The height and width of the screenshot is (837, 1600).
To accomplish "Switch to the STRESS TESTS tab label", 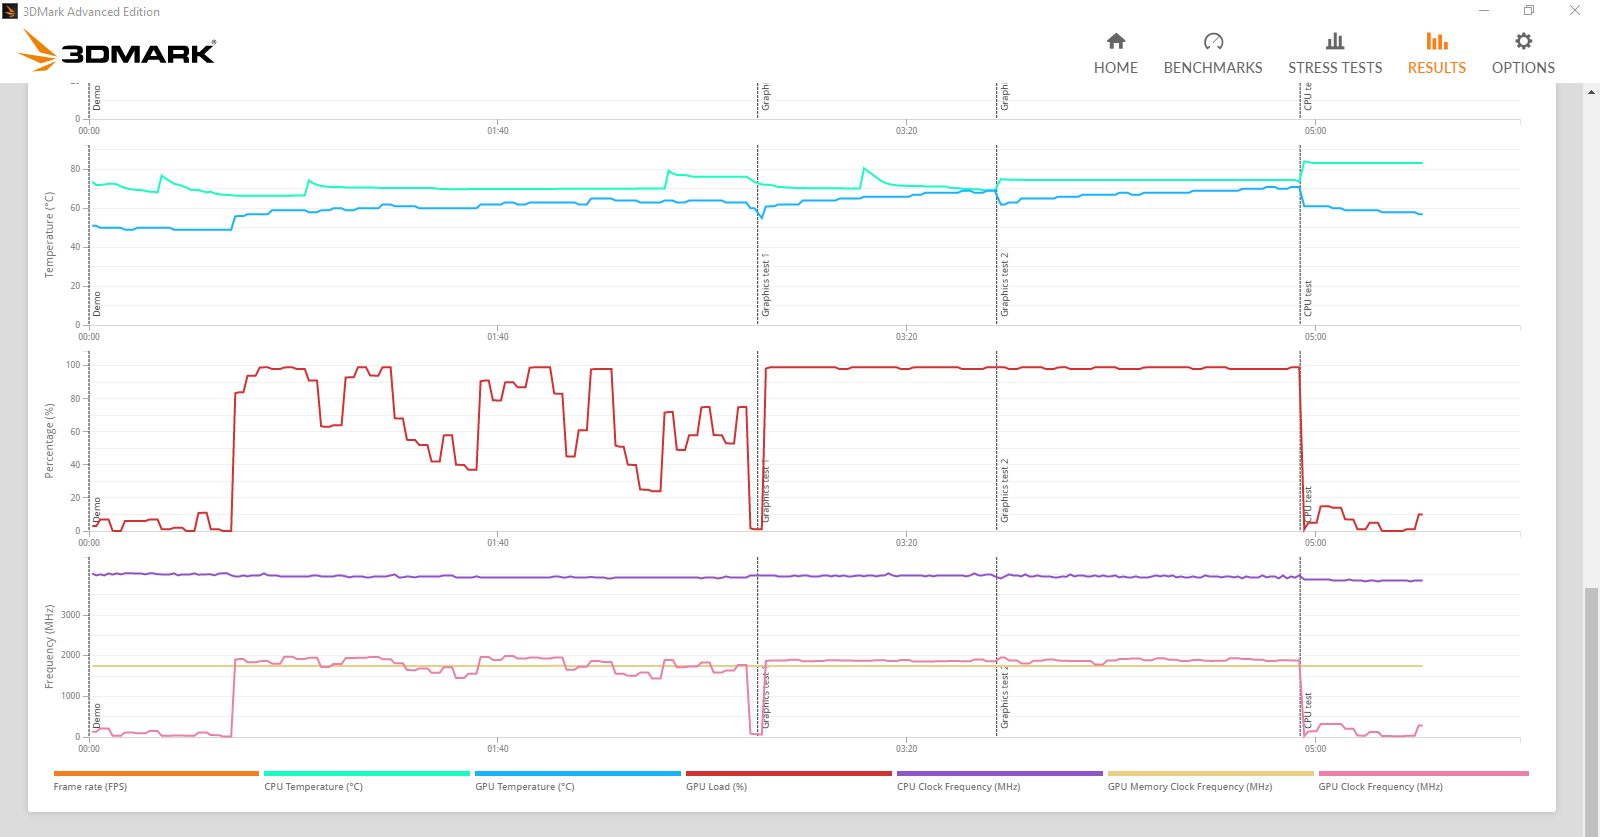I will [1334, 68].
